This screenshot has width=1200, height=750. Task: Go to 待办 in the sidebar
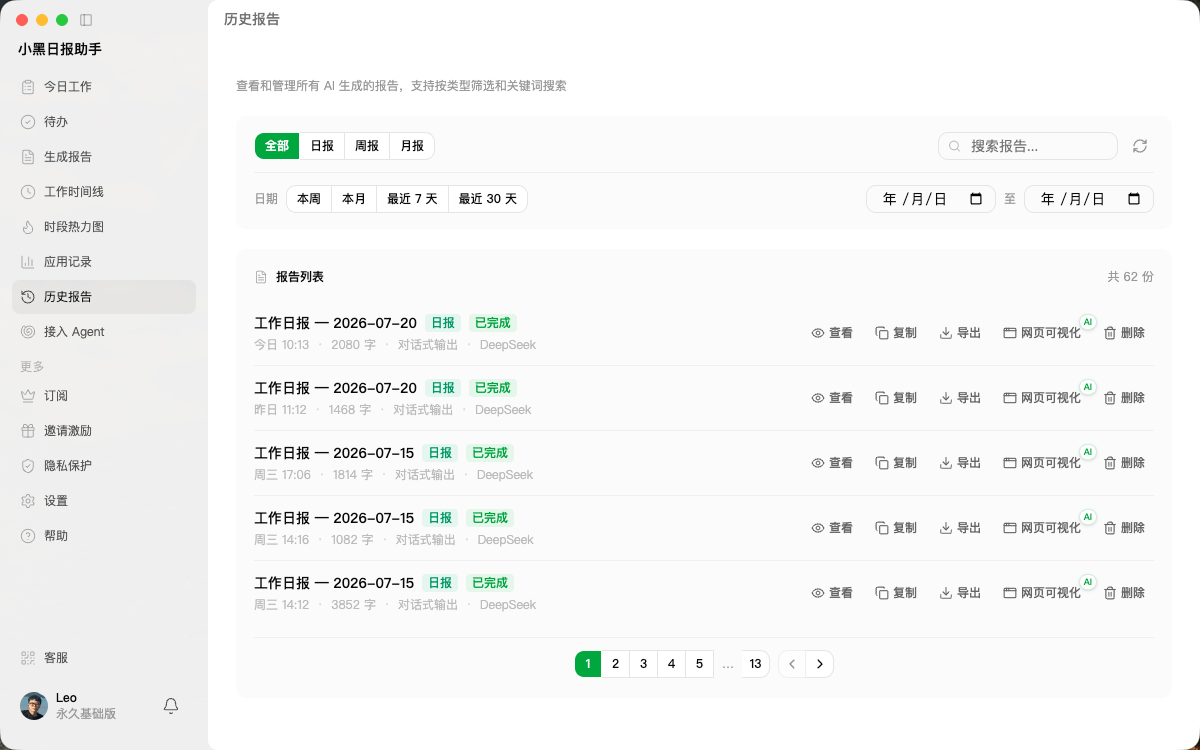pos(104,122)
